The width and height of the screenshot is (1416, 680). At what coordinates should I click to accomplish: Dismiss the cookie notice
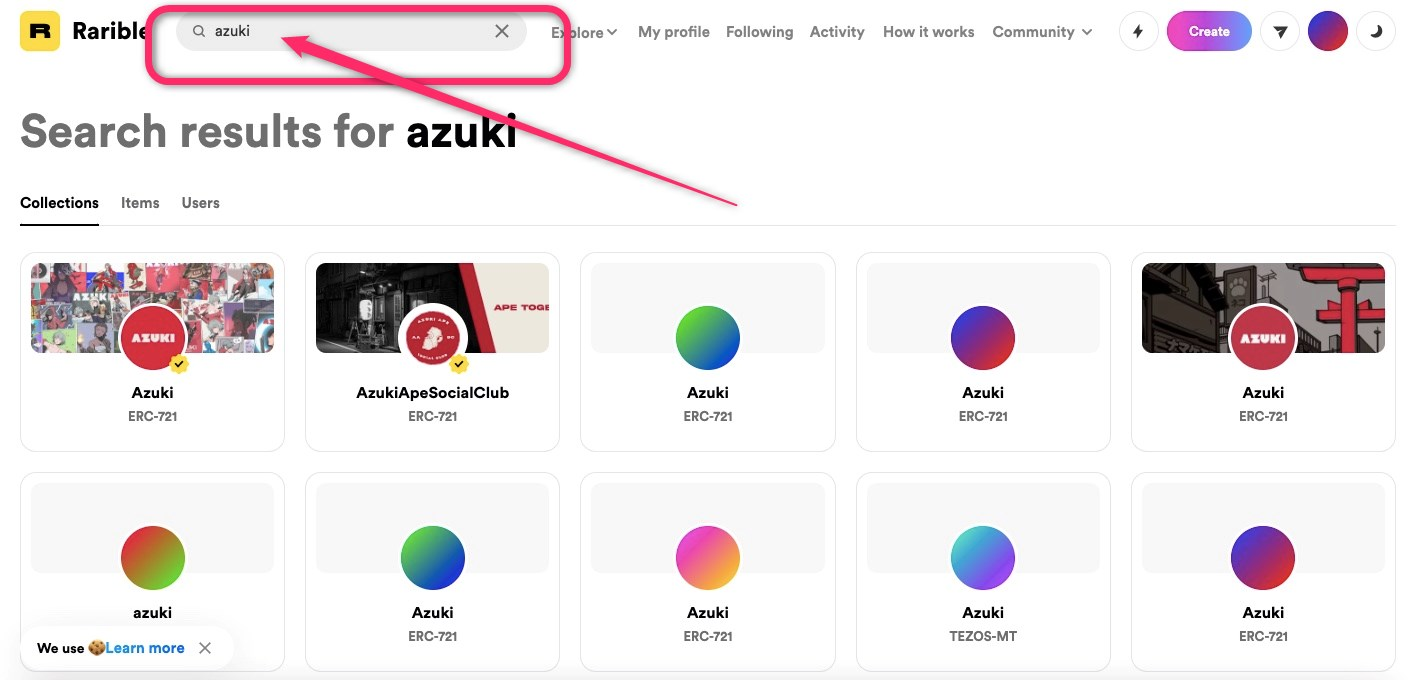click(x=205, y=648)
